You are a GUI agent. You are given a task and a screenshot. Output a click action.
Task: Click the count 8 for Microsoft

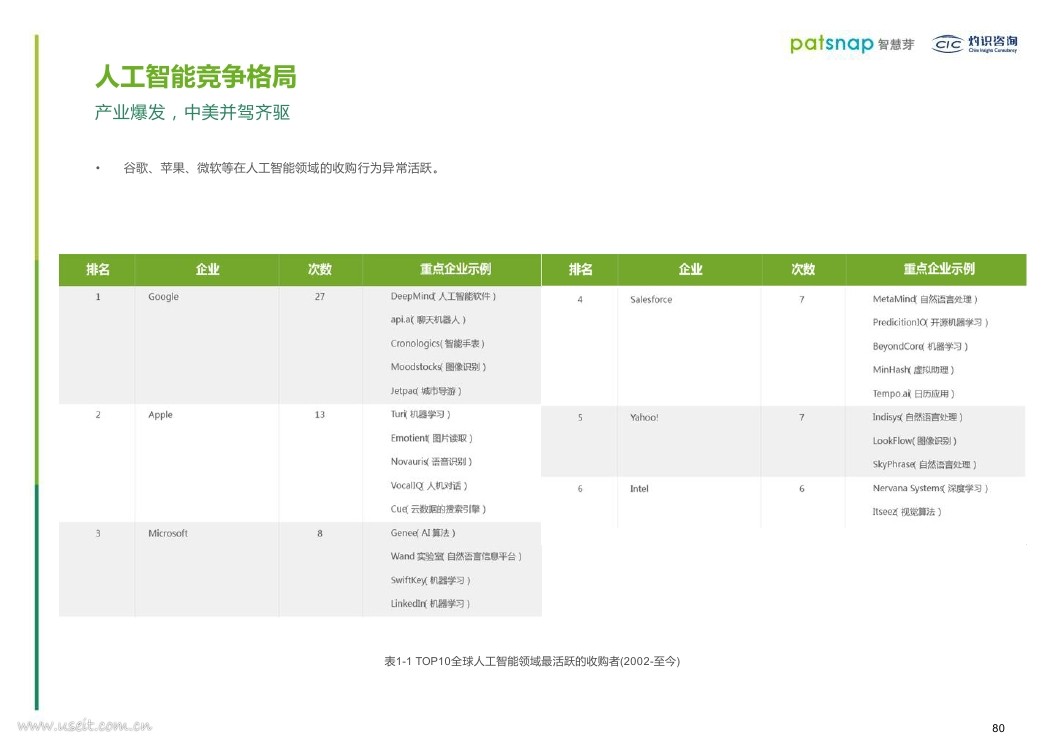pyautogui.click(x=320, y=533)
